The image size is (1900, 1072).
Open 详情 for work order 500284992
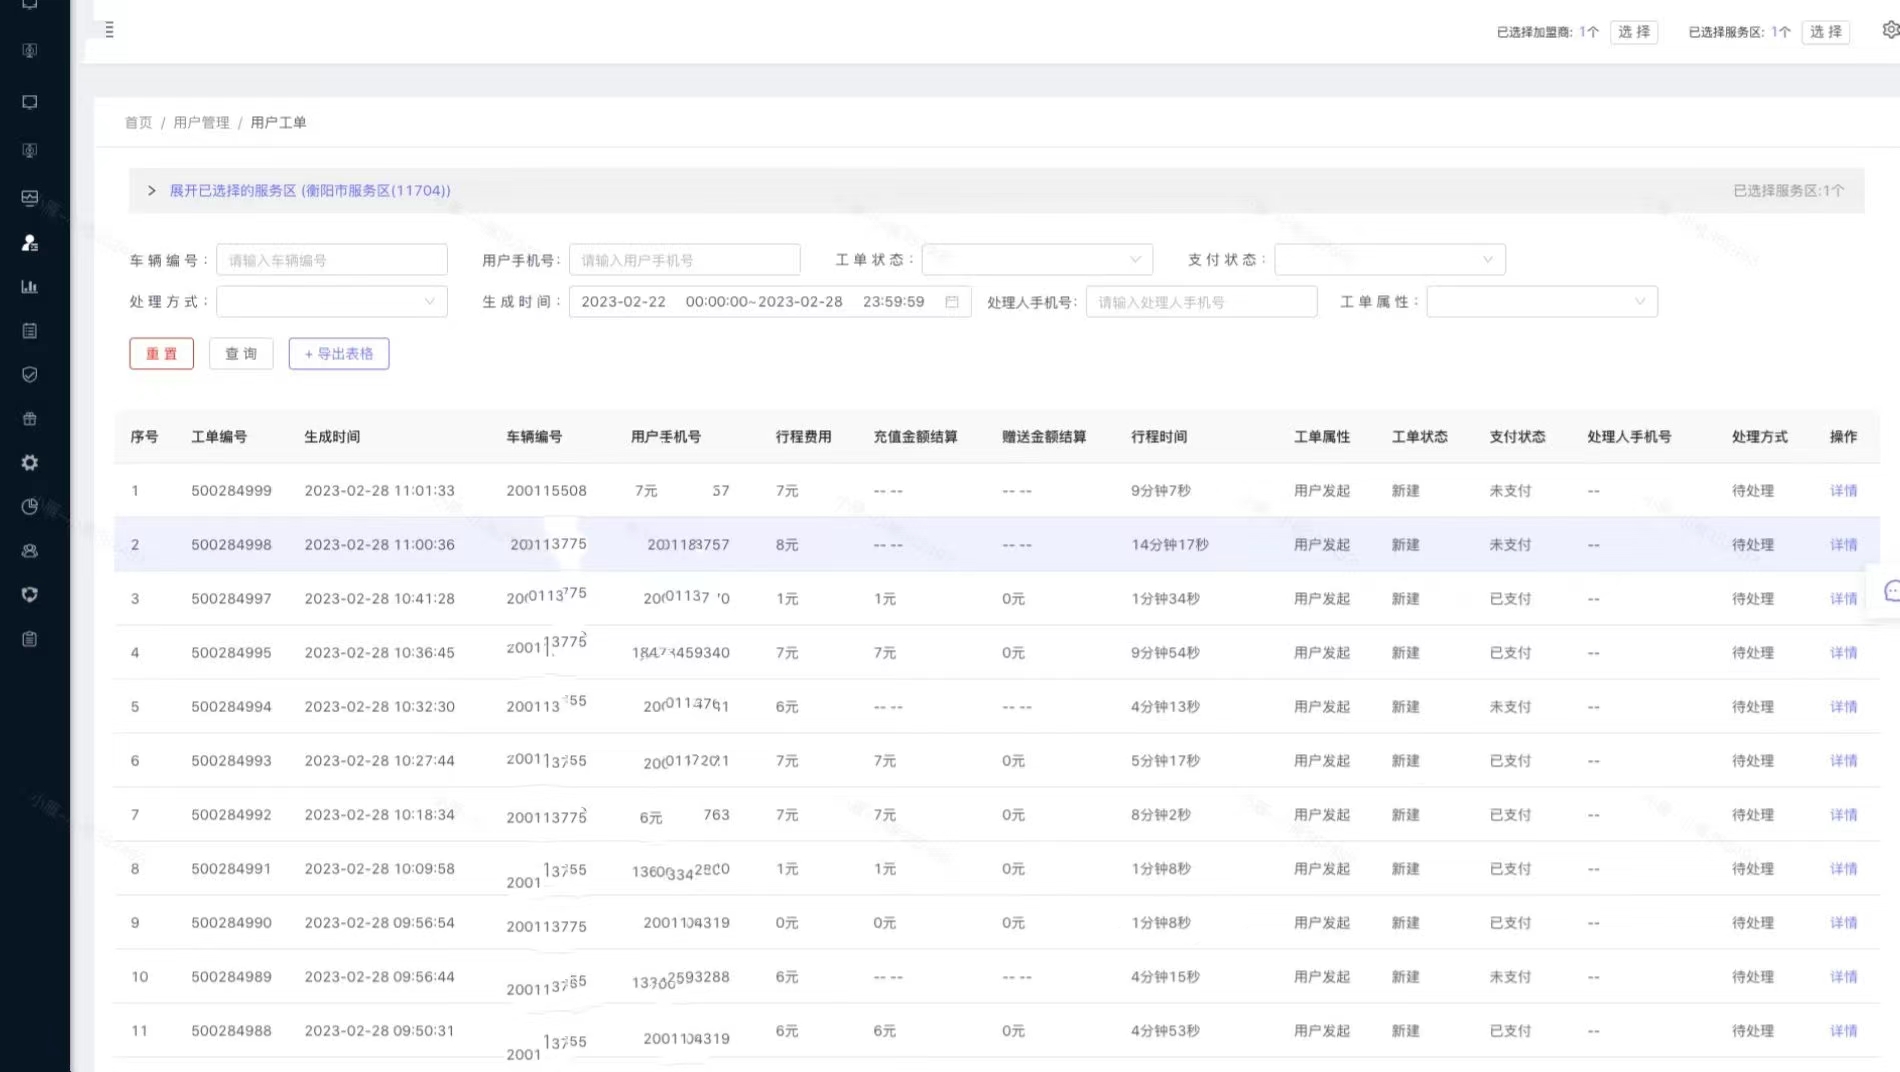[1843, 815]
